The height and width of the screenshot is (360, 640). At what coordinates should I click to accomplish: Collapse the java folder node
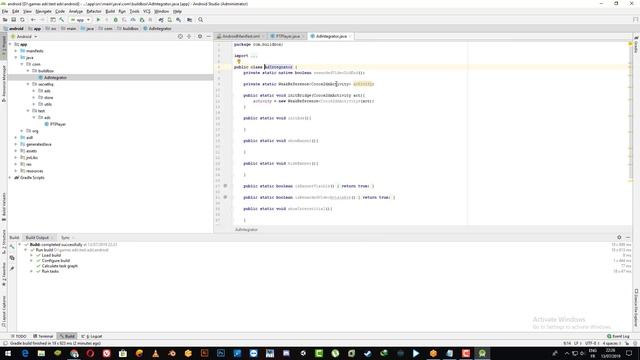[x=16, y=58]
